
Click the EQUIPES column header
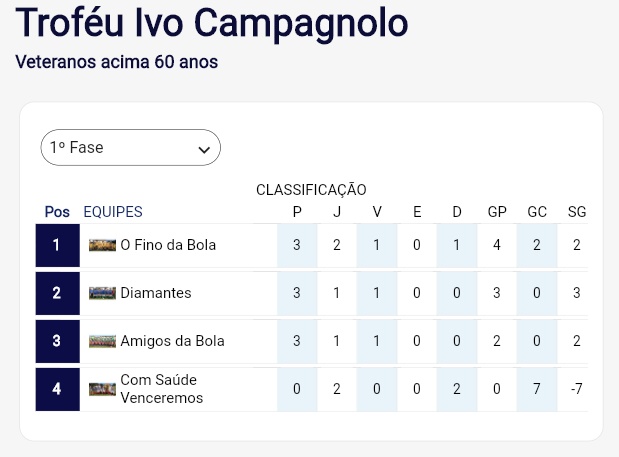[x=113, y=212]
